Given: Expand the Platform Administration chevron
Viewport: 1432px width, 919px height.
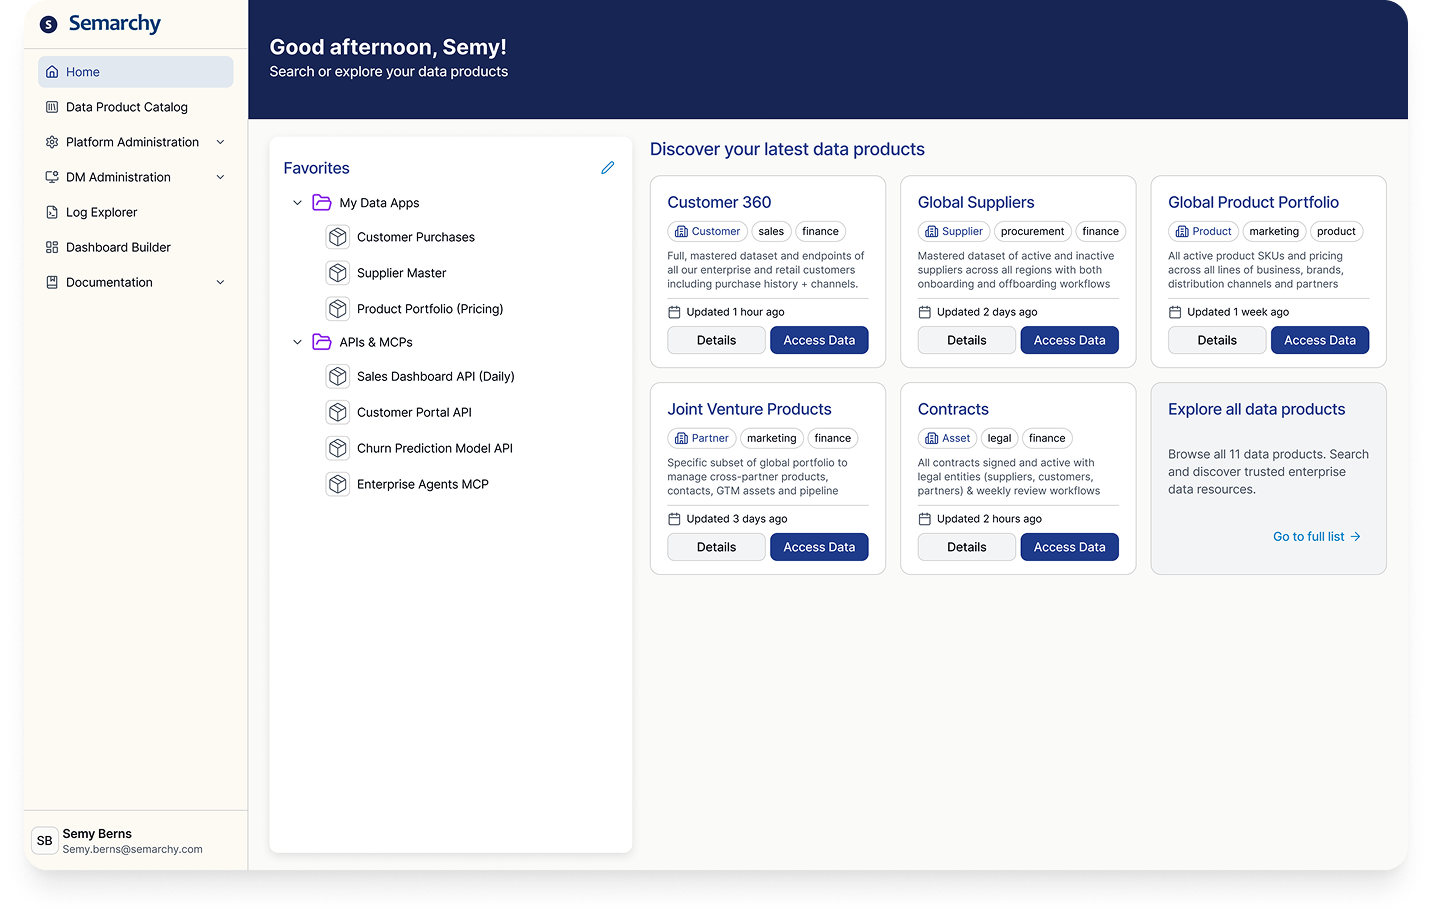Looking at the screenshot, I should [x=220, y=142].
